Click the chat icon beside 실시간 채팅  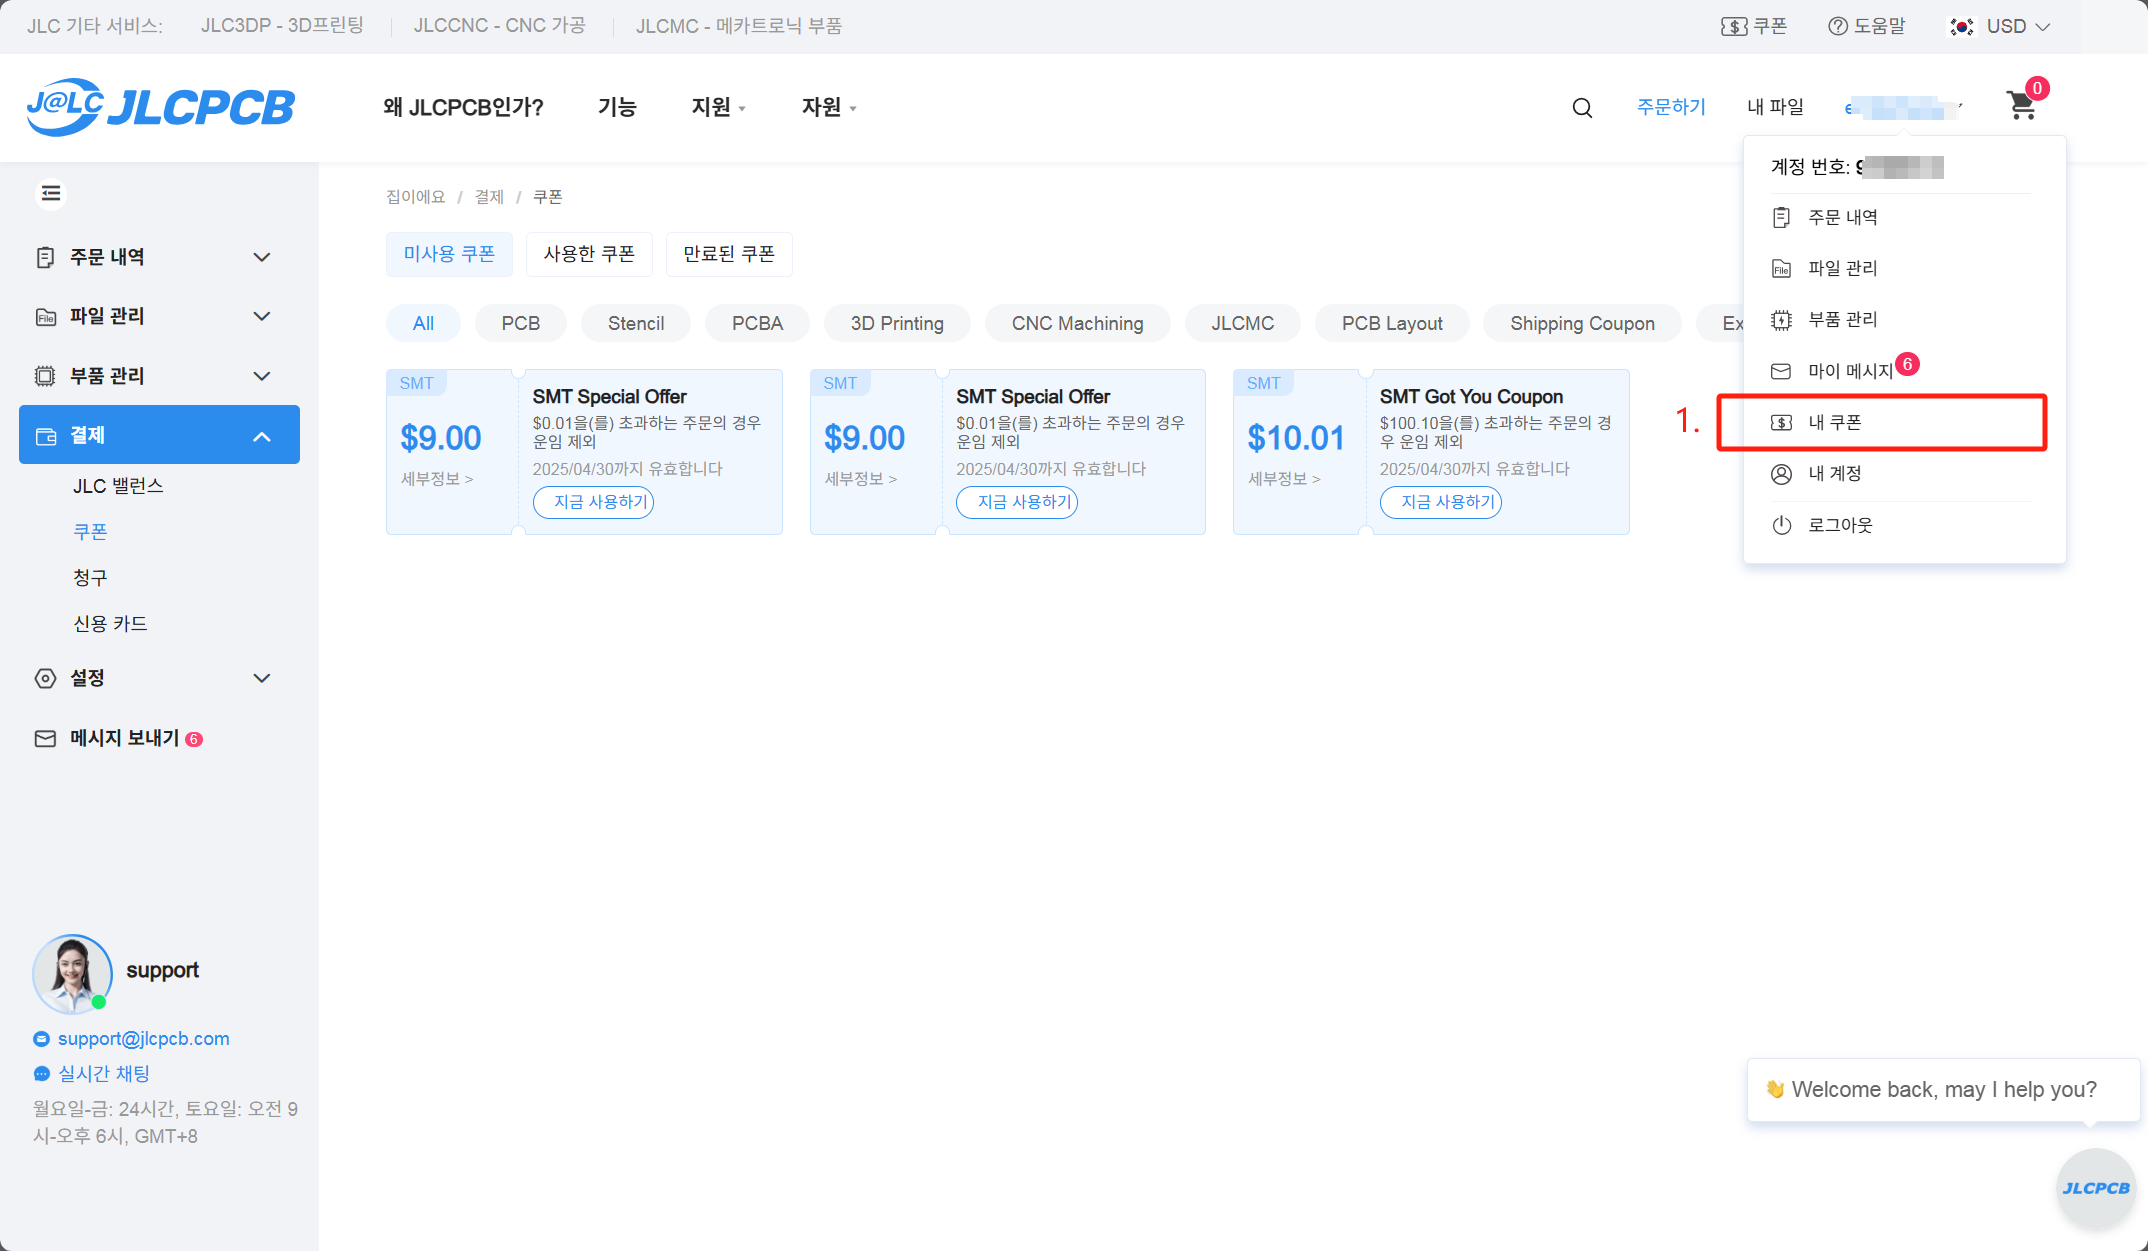(41, 1074)
